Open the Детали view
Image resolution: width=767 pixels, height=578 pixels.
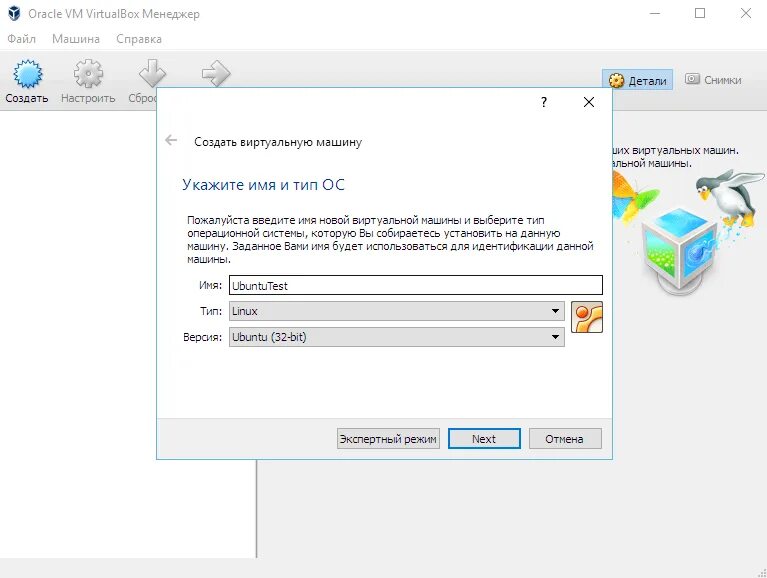637,80
